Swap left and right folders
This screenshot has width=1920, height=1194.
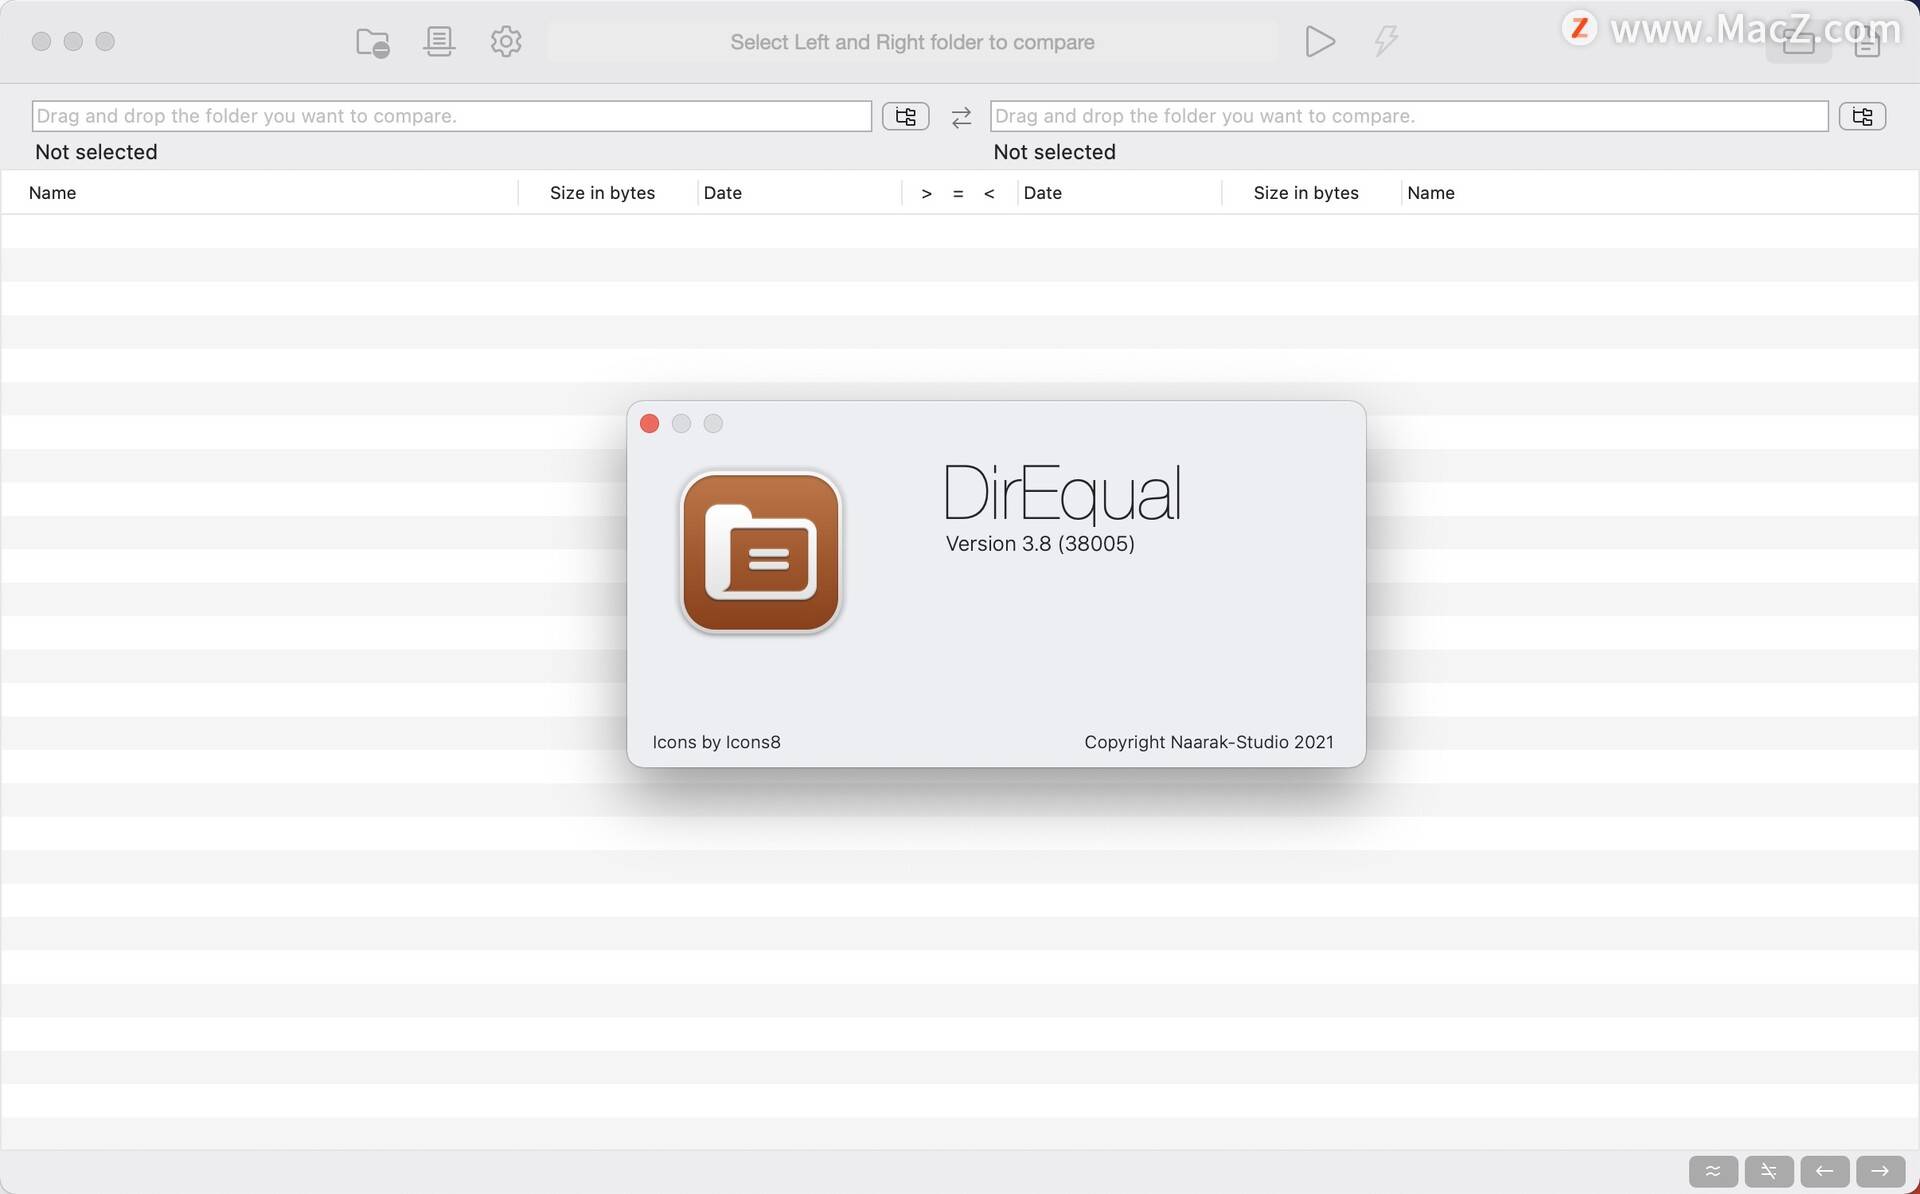click(961, 117)
